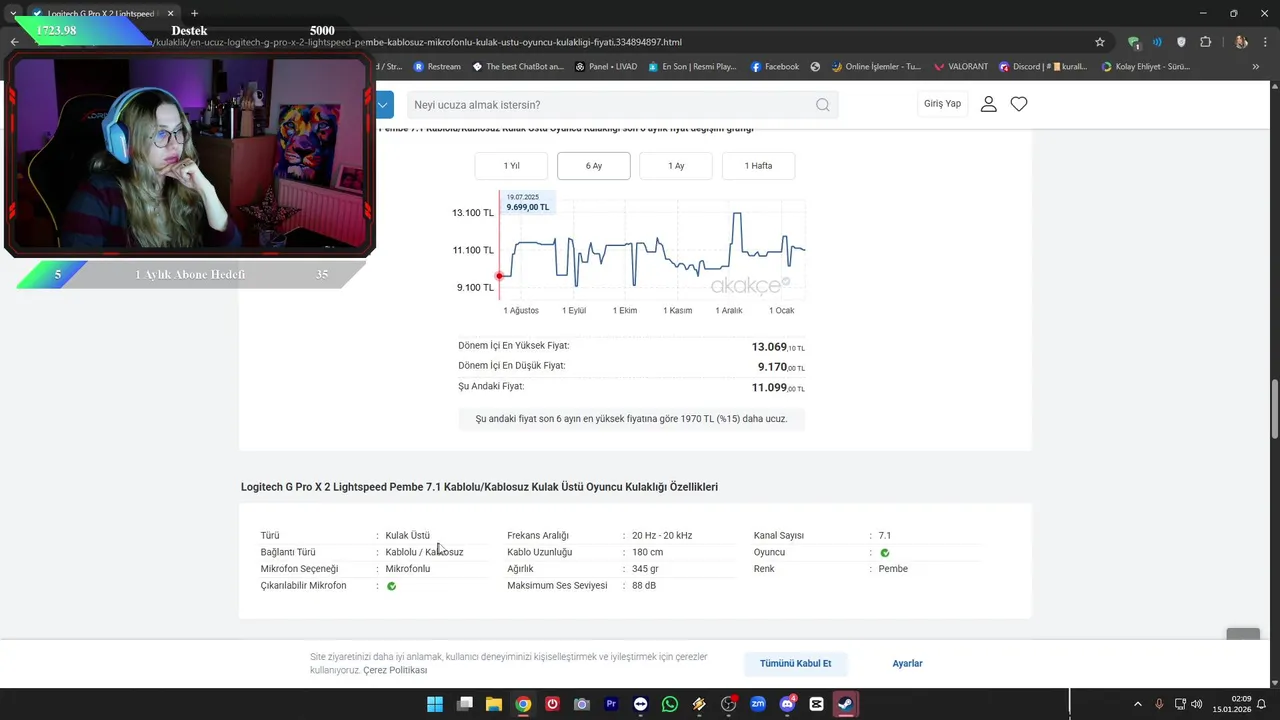
Task: Click the page vertical scrollbar thumb
Action: [1275, 408]
